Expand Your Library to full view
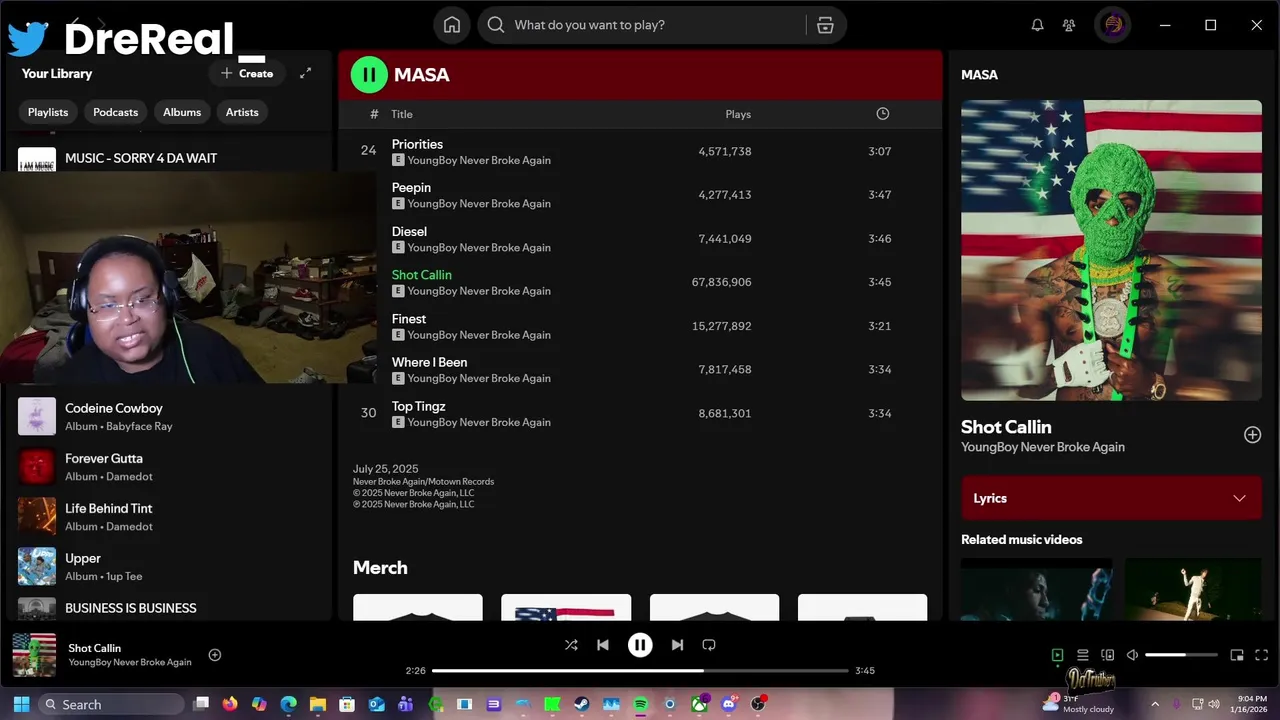Screen dimensions: 1280x720 [305, 73]
